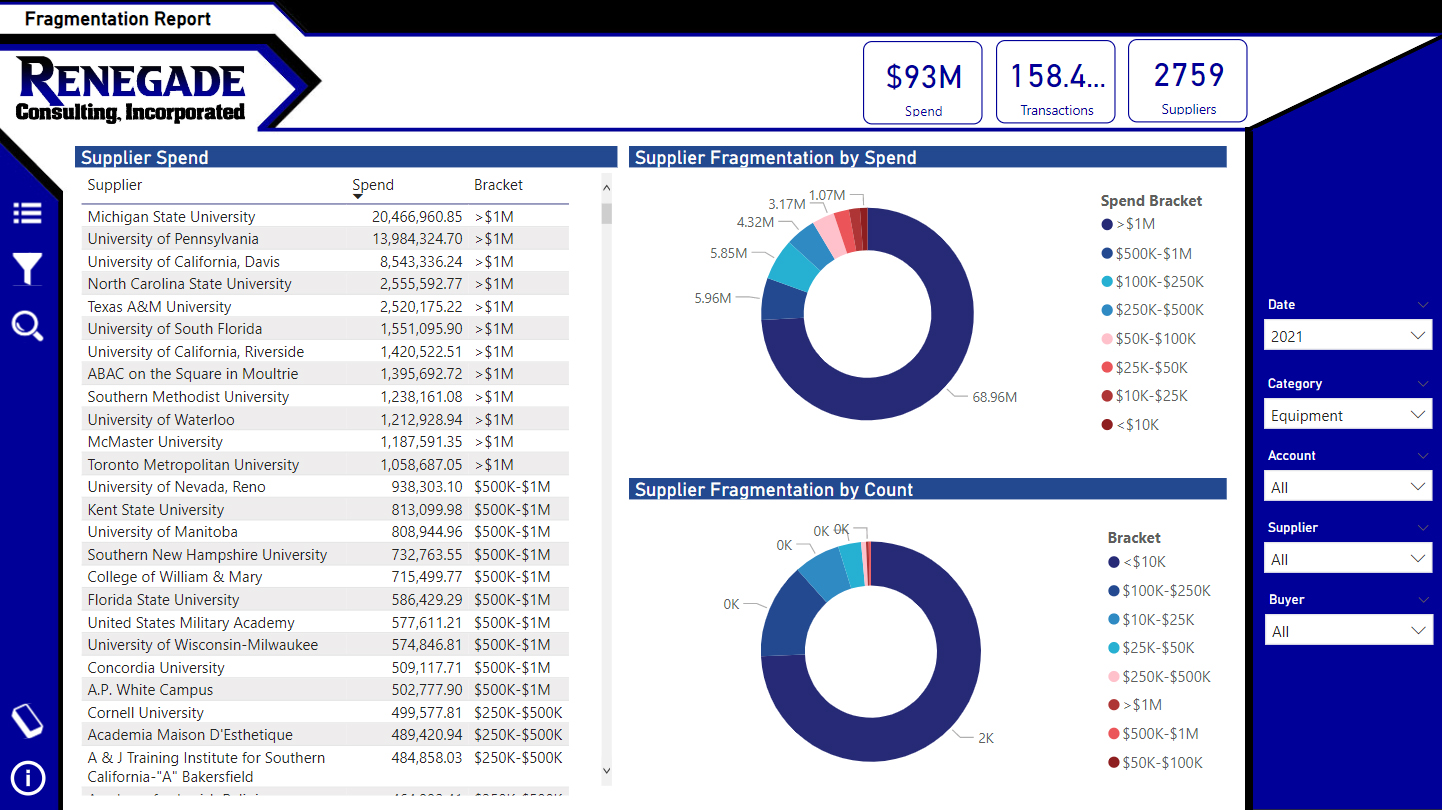The width and height of the screenshot is (1442, 810).
Task: Select North Carolina State University row
Action: click(325, 283)
